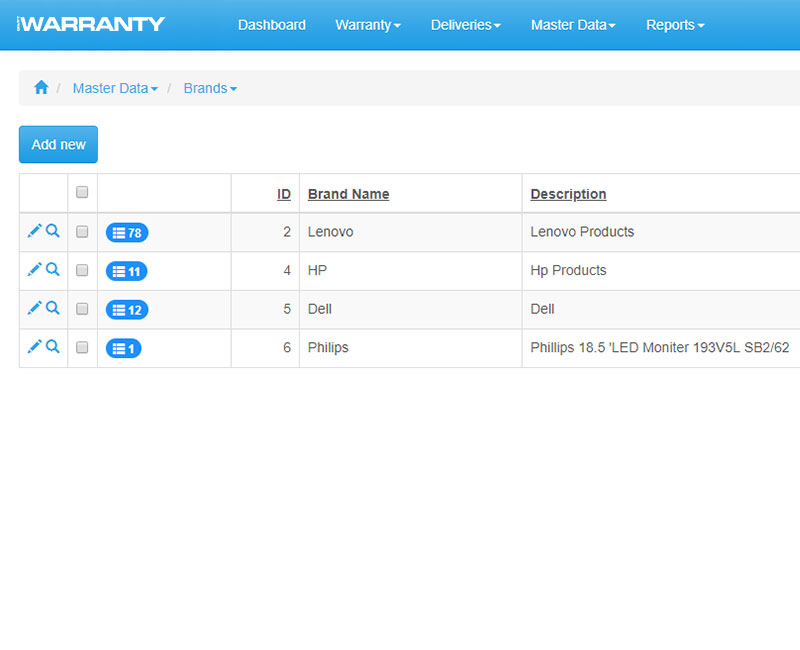The height and width of the screenshot is (650, 800).
Task: Open the Deliveries dropdown in navbar
Action: click(466, 25)
